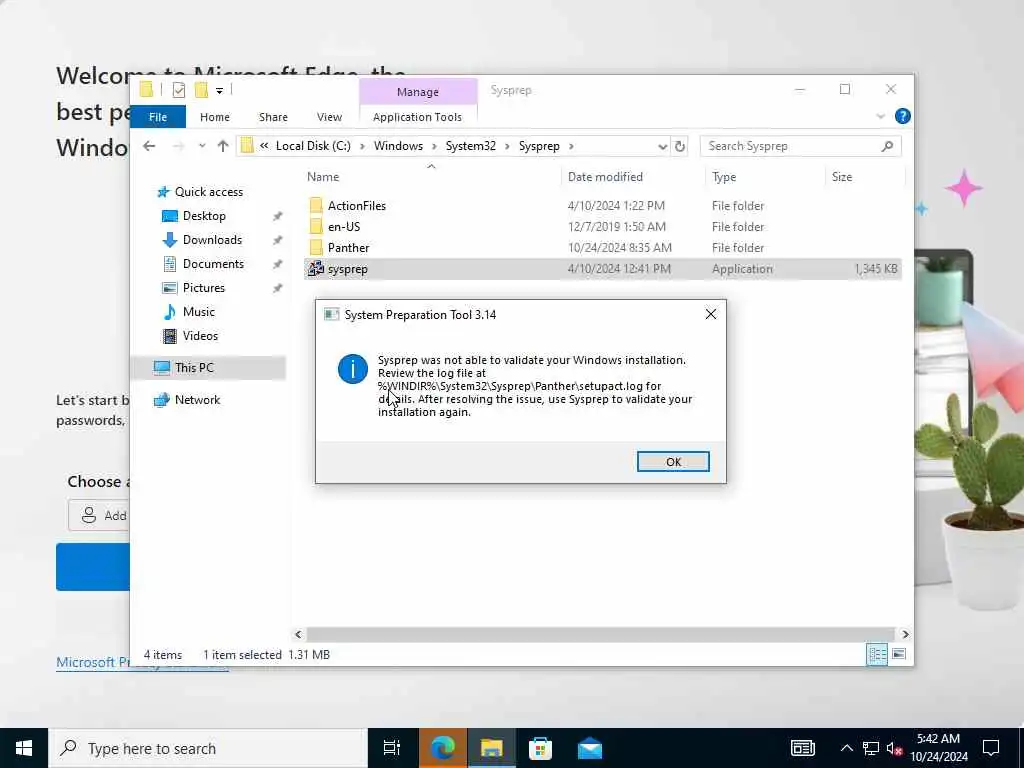This screenshot has height=768, width=1024.
Task: Open the Action Center notifications icon
Action: [991, 748]
